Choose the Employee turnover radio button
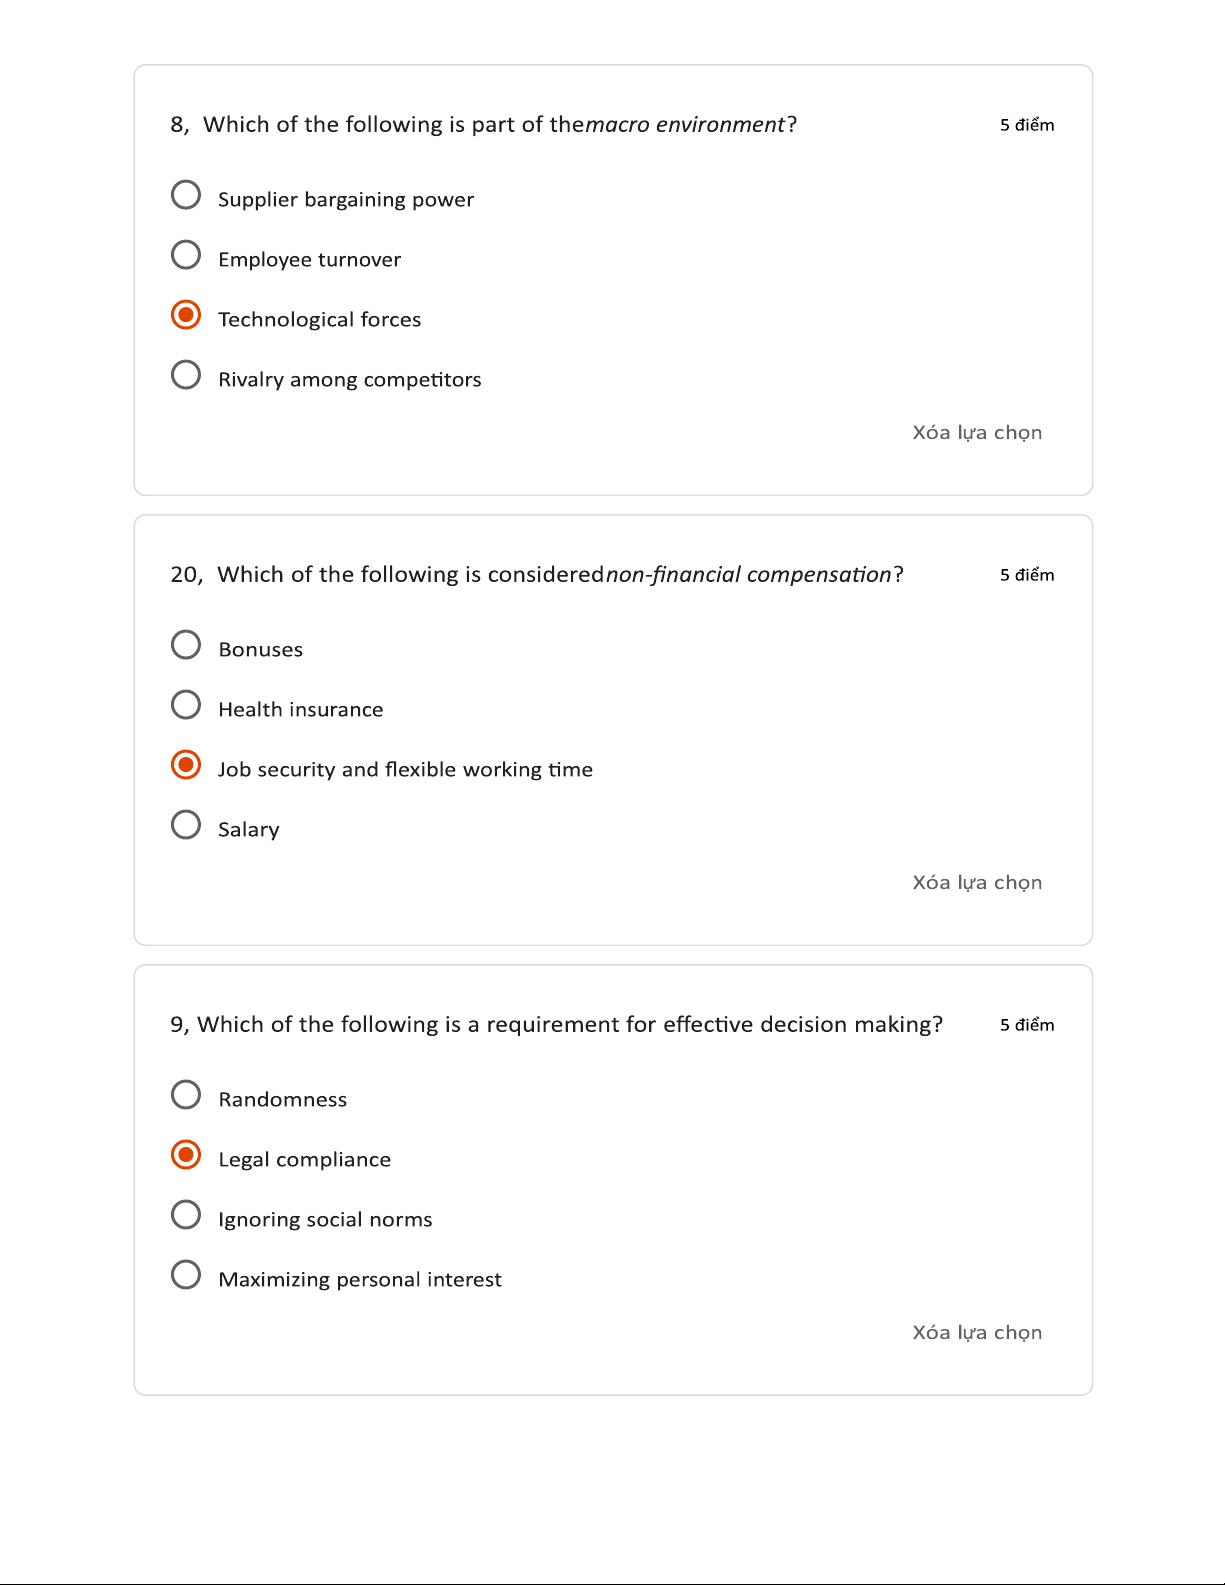 (186, 255)
